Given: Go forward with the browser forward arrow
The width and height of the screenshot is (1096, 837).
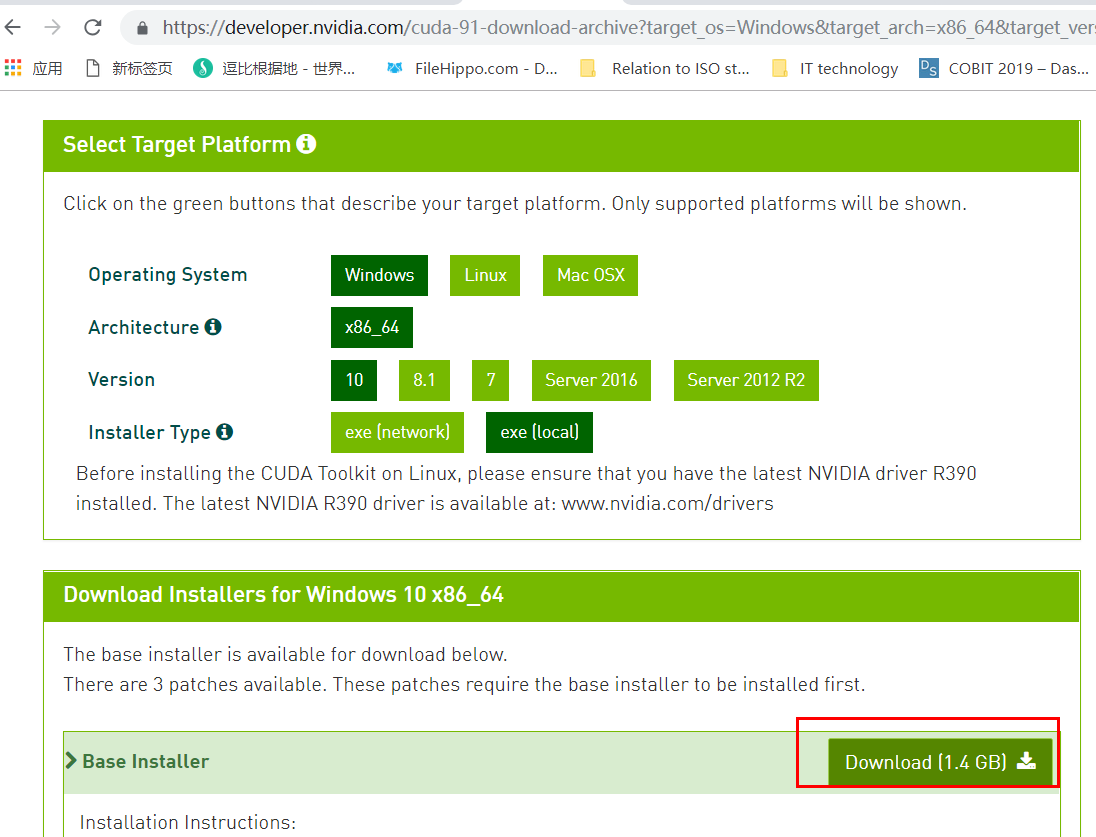Looking at the screenshot, I should pyautogui.click(x=52, y=27).
